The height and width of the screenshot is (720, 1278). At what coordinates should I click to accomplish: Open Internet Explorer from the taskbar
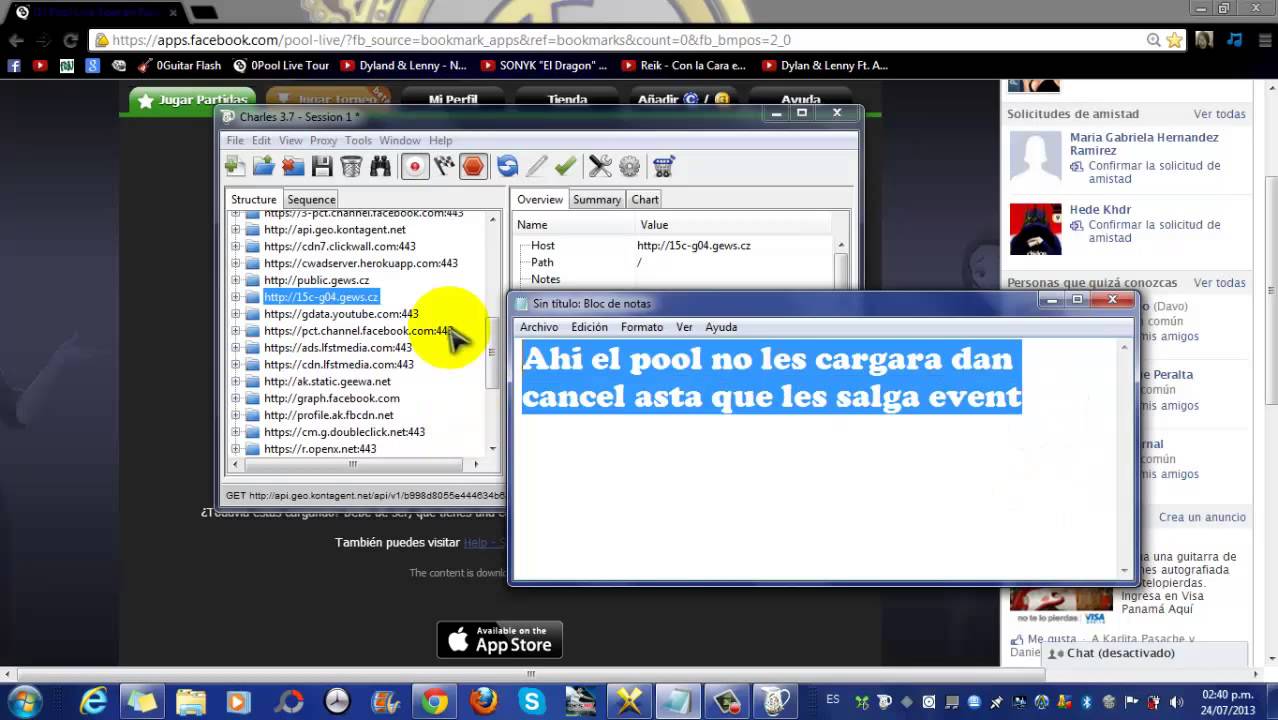coord(93,701)
